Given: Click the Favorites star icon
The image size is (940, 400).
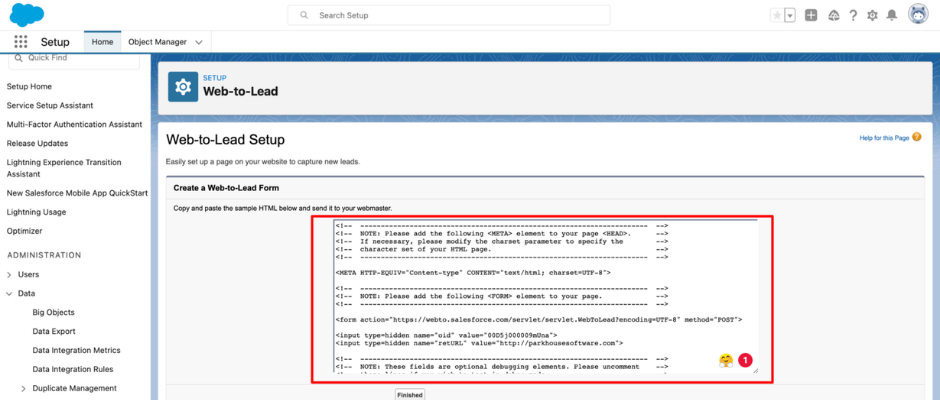Looking at the screenshot, I should 777,16.
